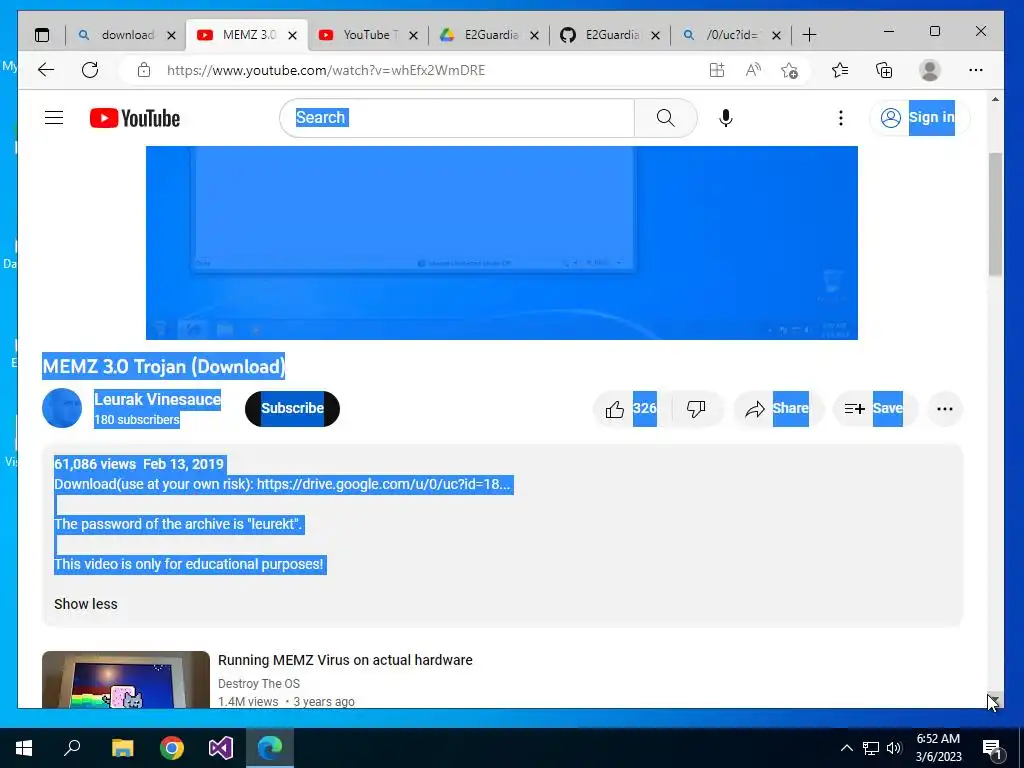The image size is (1024, 768).
Task: Open Leurak Vinesauce channel avatar
Action: point(62,408)
